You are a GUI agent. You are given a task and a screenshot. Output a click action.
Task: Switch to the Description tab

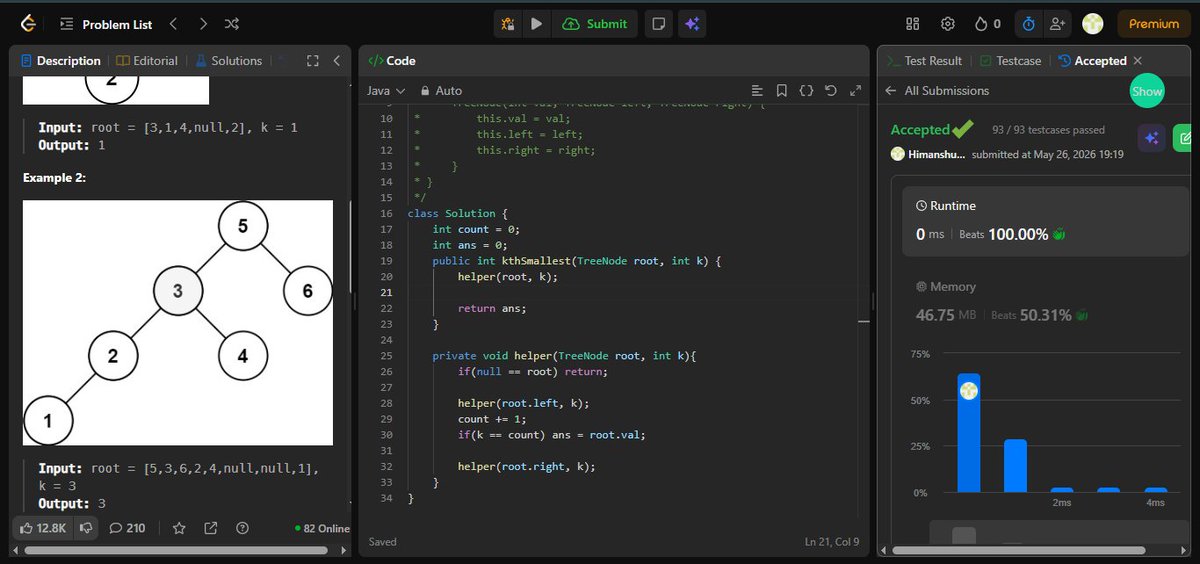pos(60,61)
